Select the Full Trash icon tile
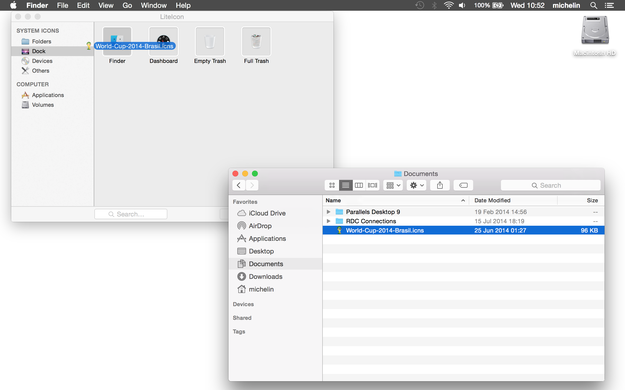 tap(256, 41)
